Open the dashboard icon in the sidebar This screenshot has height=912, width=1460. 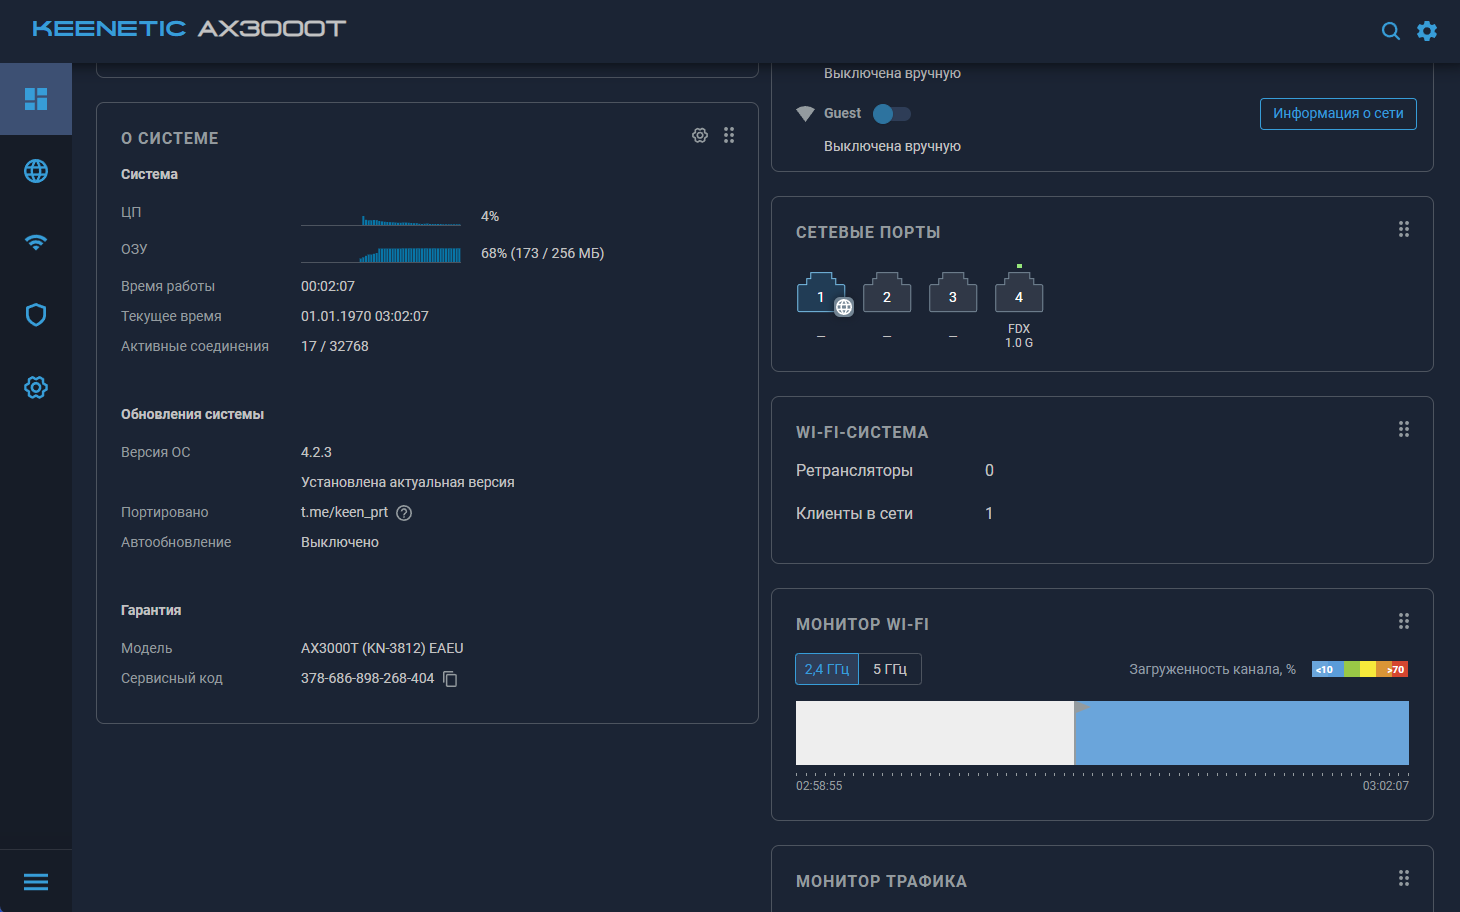(36, 99)
